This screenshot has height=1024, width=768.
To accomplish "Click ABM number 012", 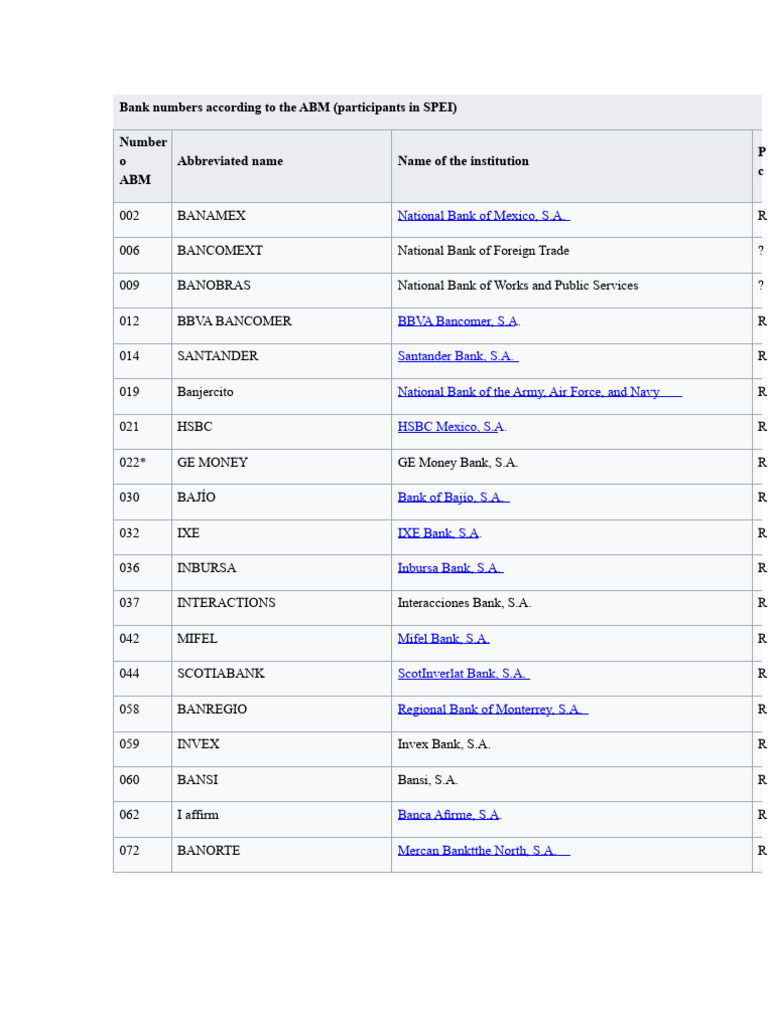I will point(129,321).
